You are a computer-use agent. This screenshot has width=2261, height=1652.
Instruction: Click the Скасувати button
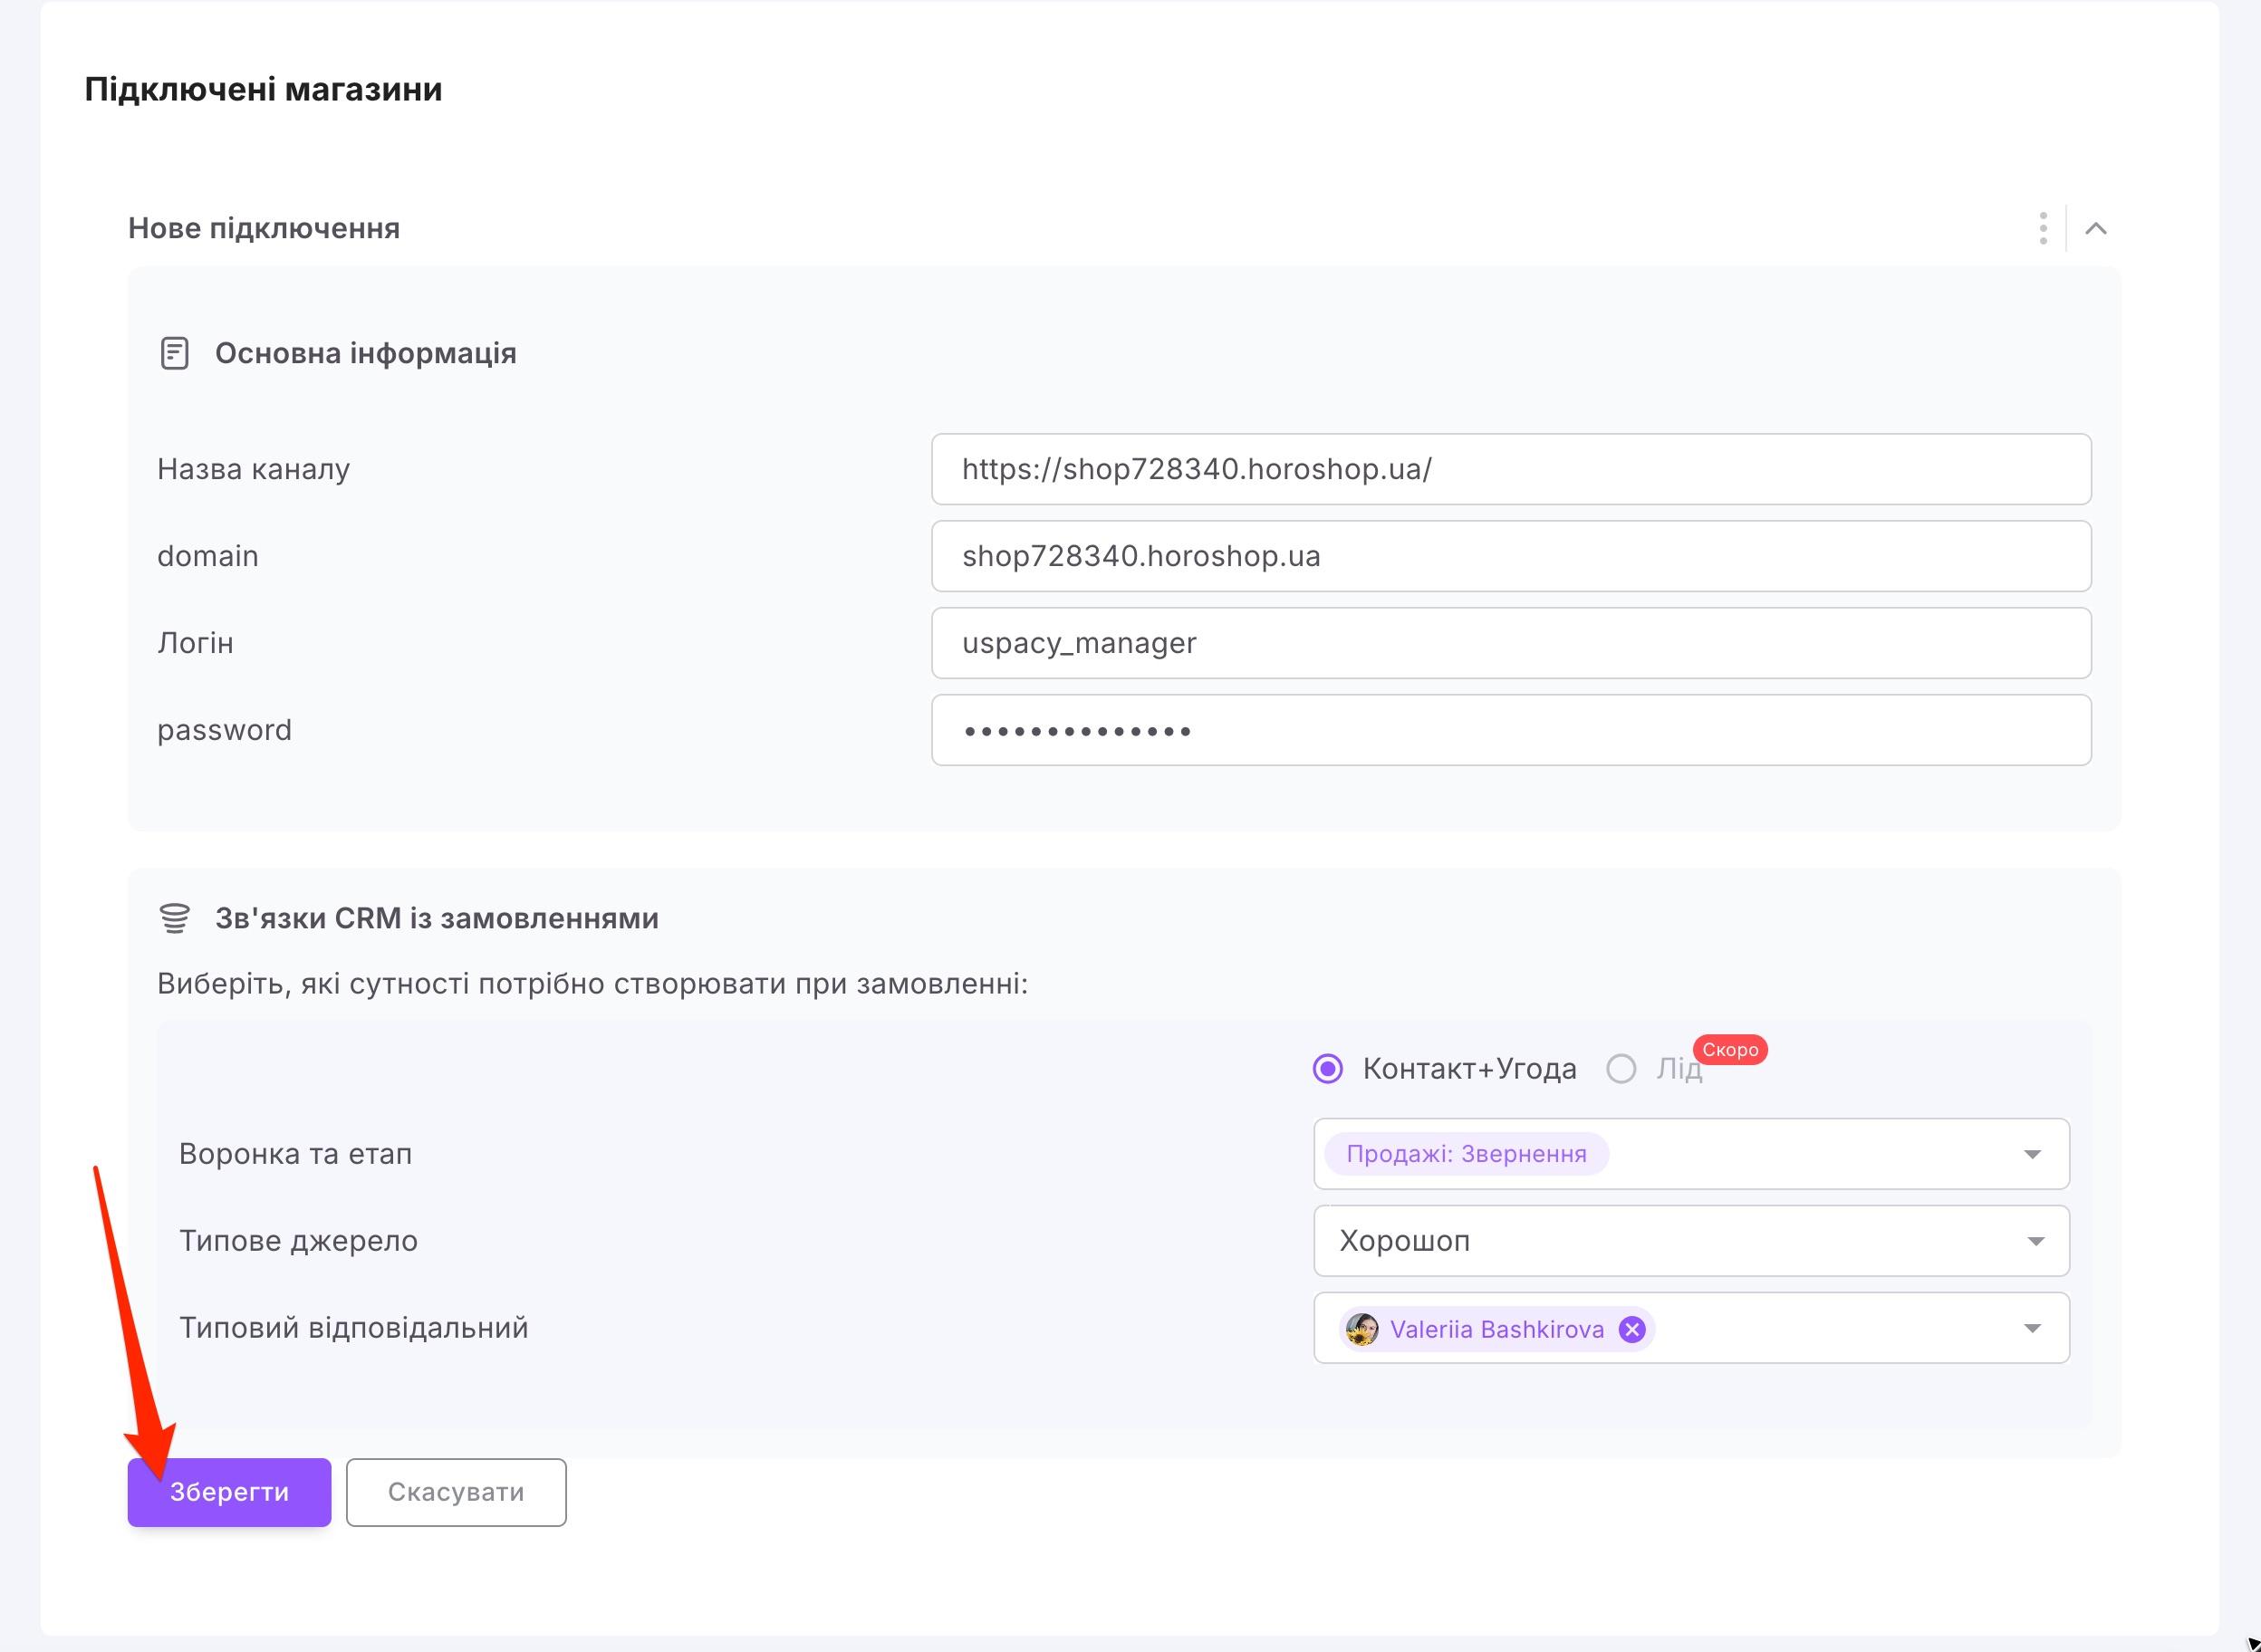point(456,1492)
